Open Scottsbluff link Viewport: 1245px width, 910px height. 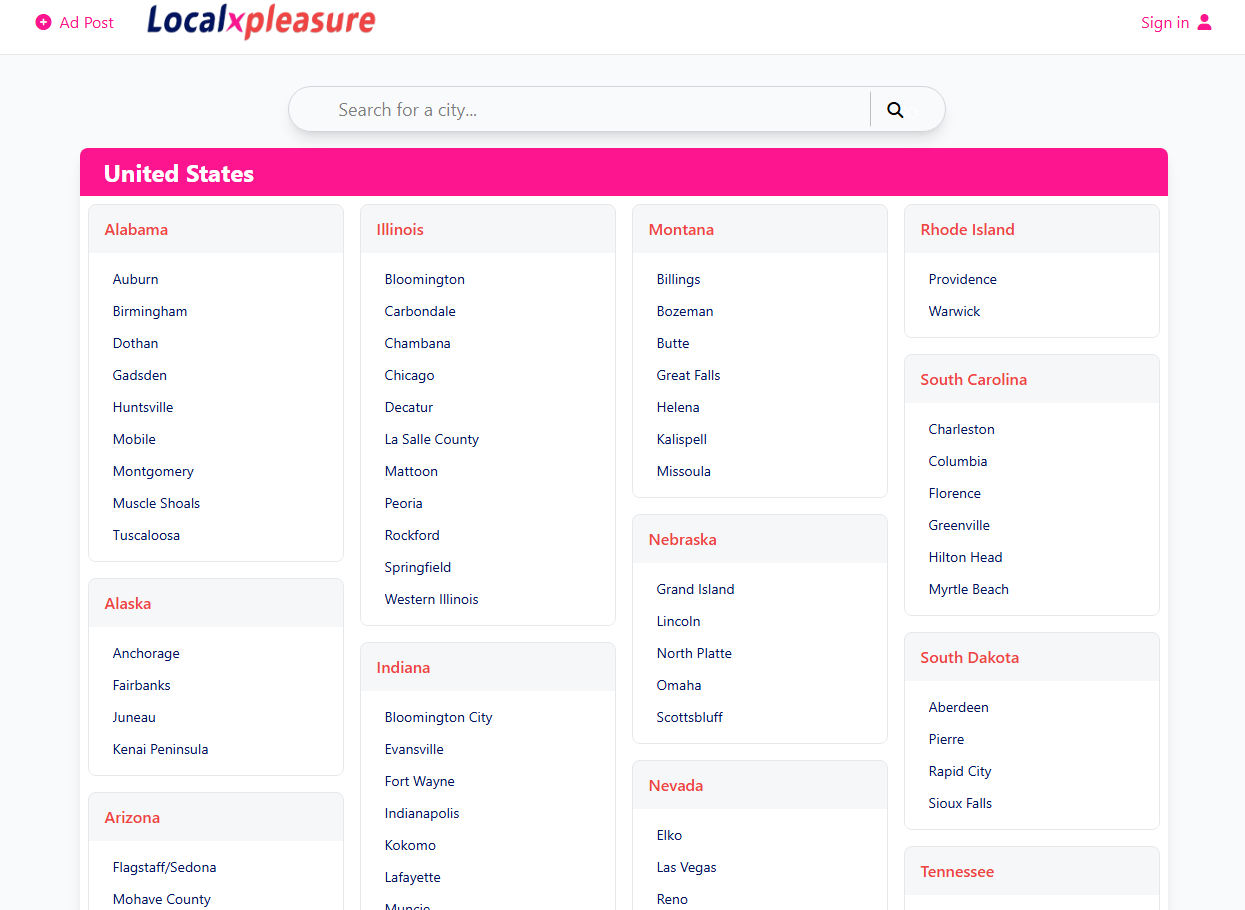[689, 717]
